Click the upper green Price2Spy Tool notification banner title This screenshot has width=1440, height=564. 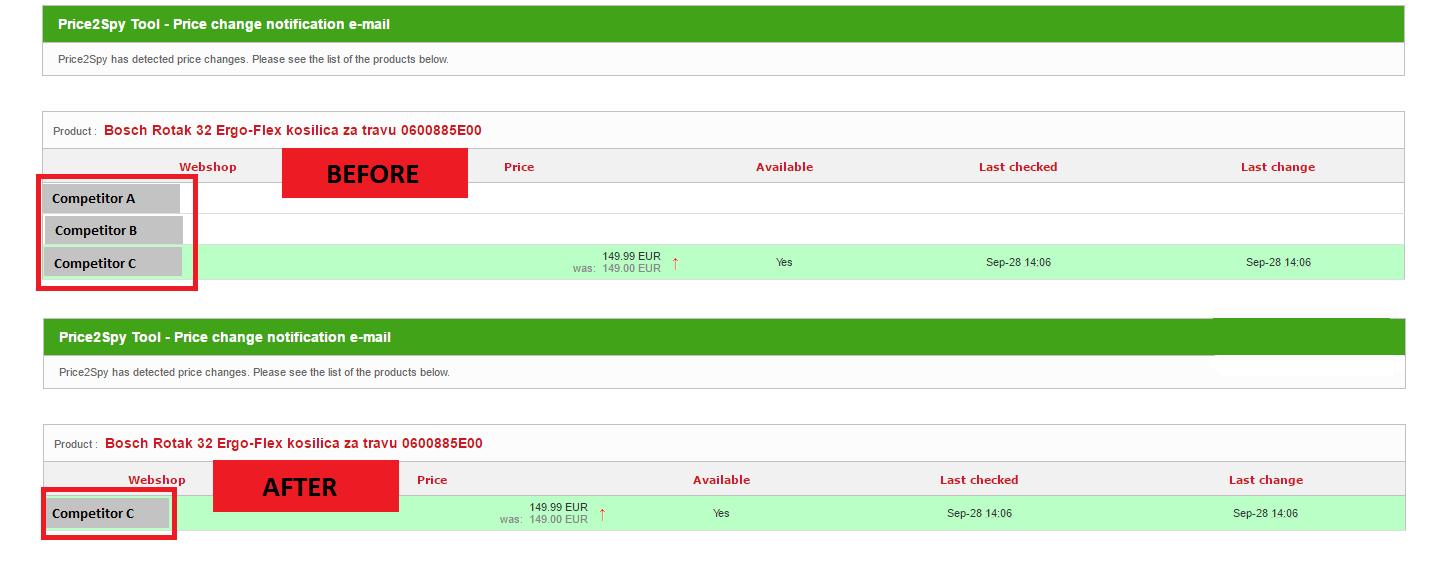pyautogui.click(x=224, y=24)
